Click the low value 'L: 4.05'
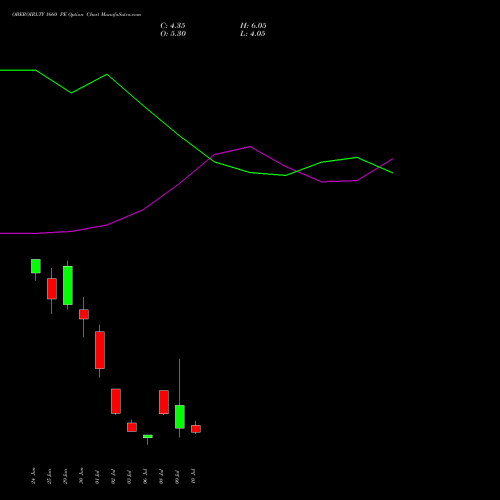Screen dimensions: 500x500 point(253,34)
